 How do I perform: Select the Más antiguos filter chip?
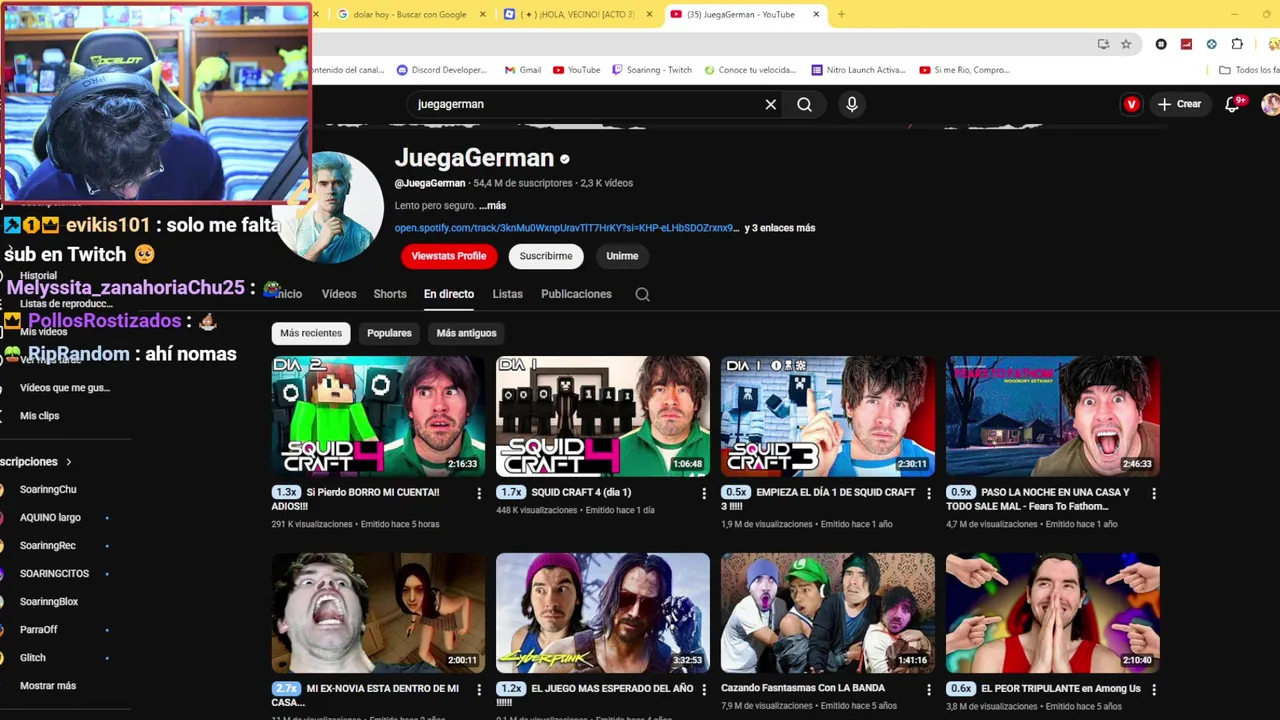(x=466, y=333)
